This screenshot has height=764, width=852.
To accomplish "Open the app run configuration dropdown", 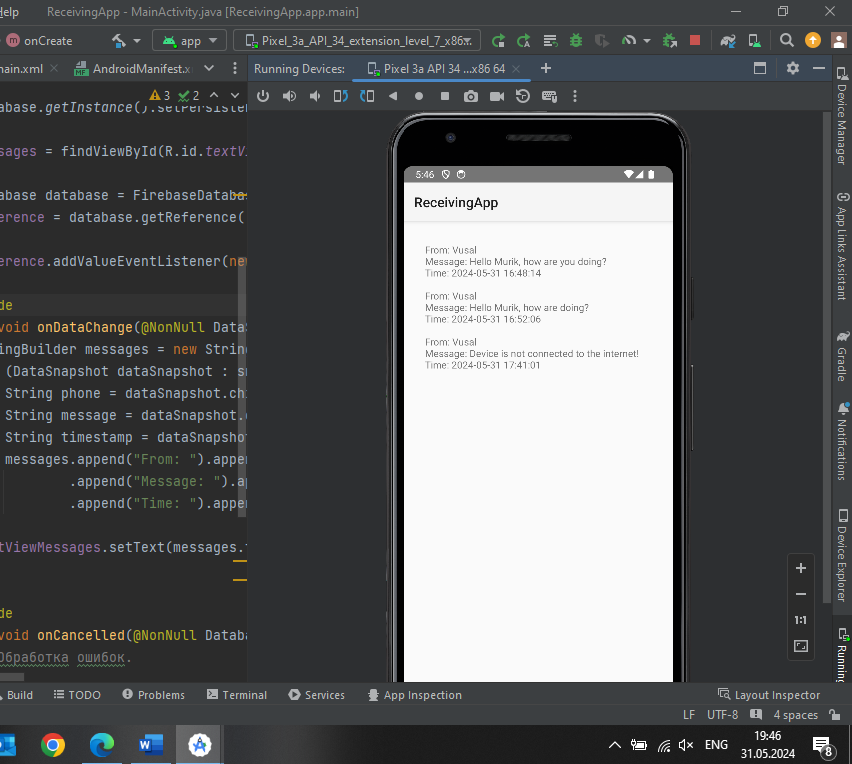I will click(191, 41).
